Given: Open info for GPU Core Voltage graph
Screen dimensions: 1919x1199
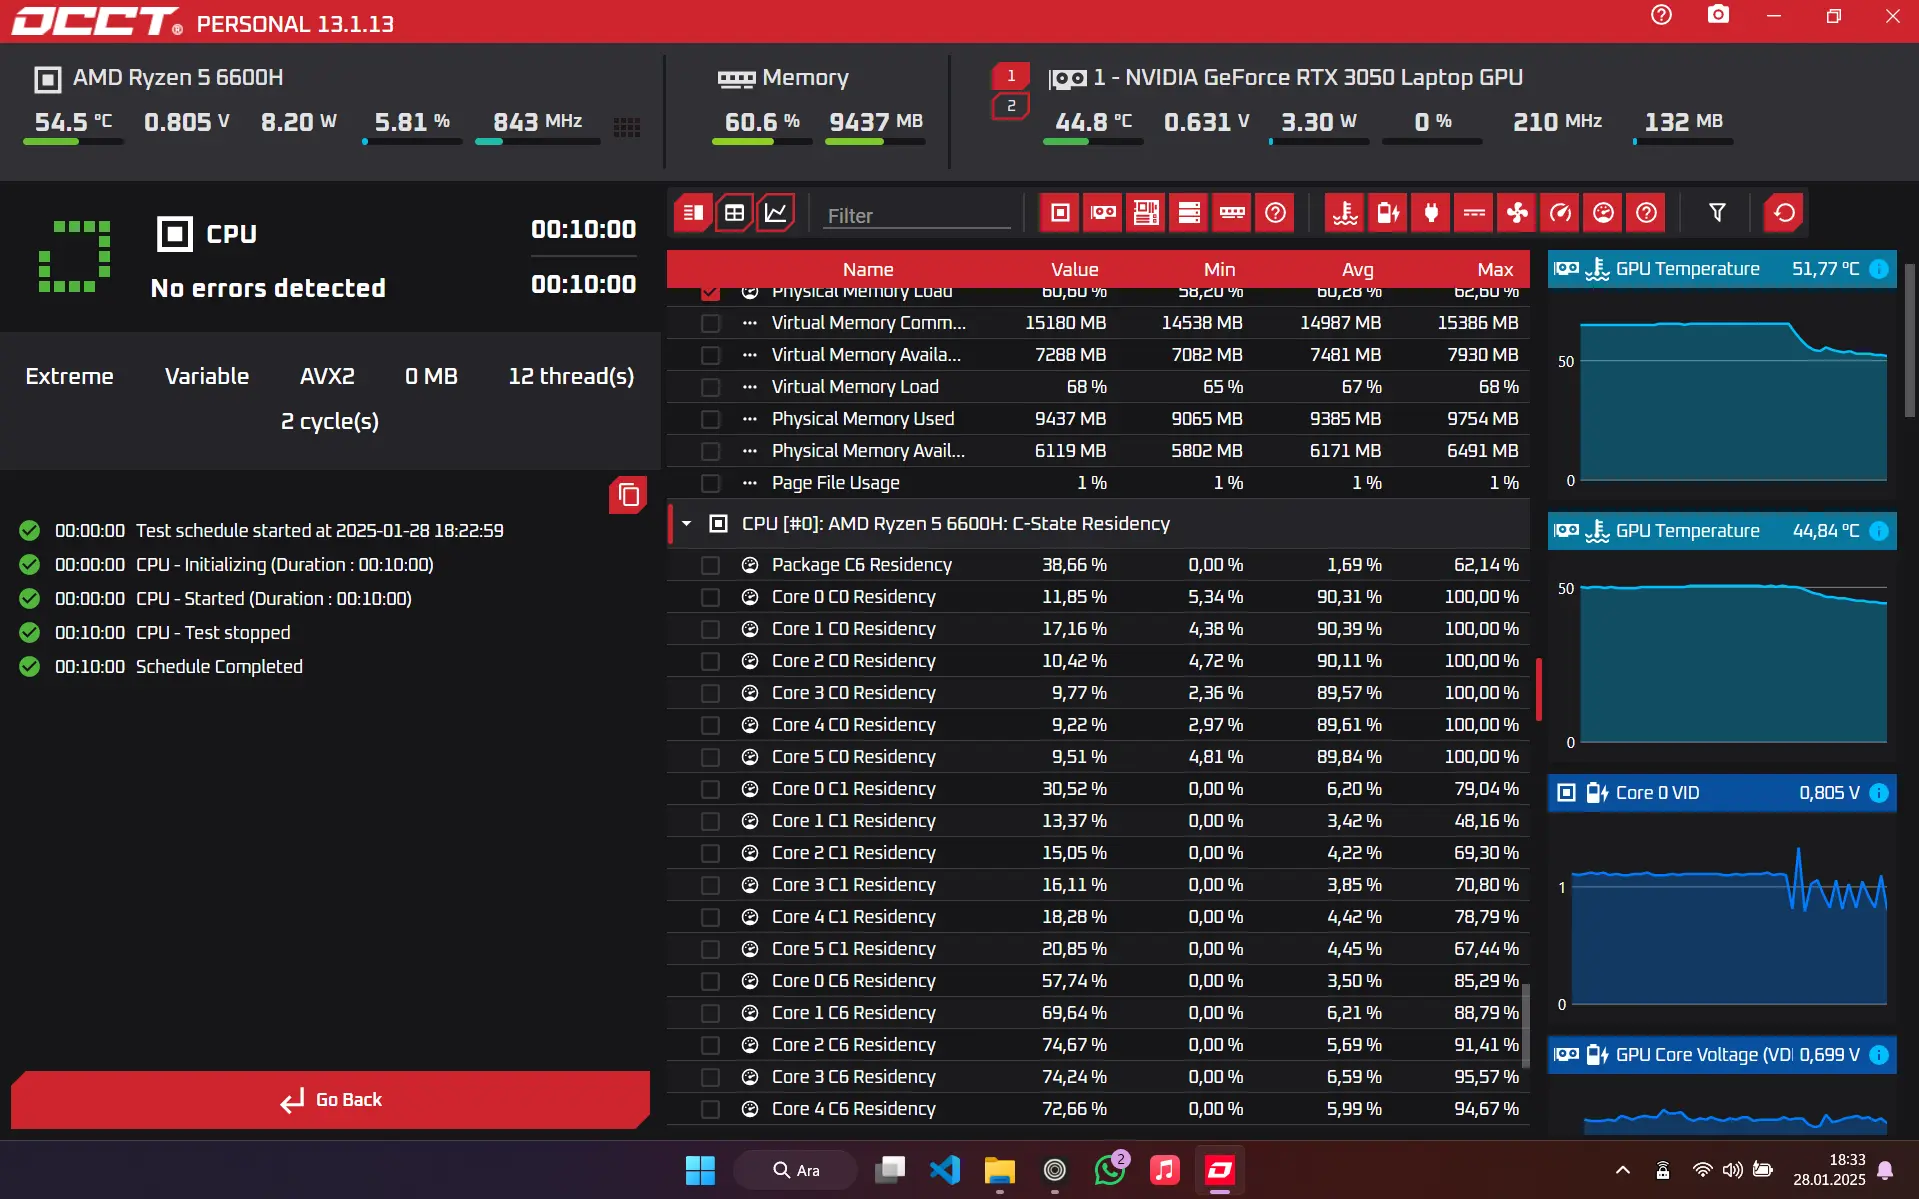Looking at the screenshot, I should pos(1879,1055).
